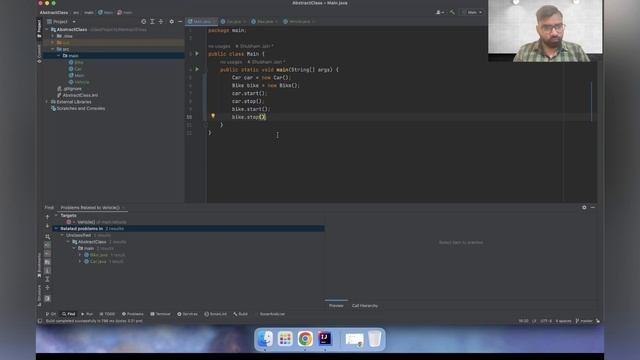Hide the find panel with minus icon
The width and height of the screenshot is (640, 360).
tap(593, 207)
